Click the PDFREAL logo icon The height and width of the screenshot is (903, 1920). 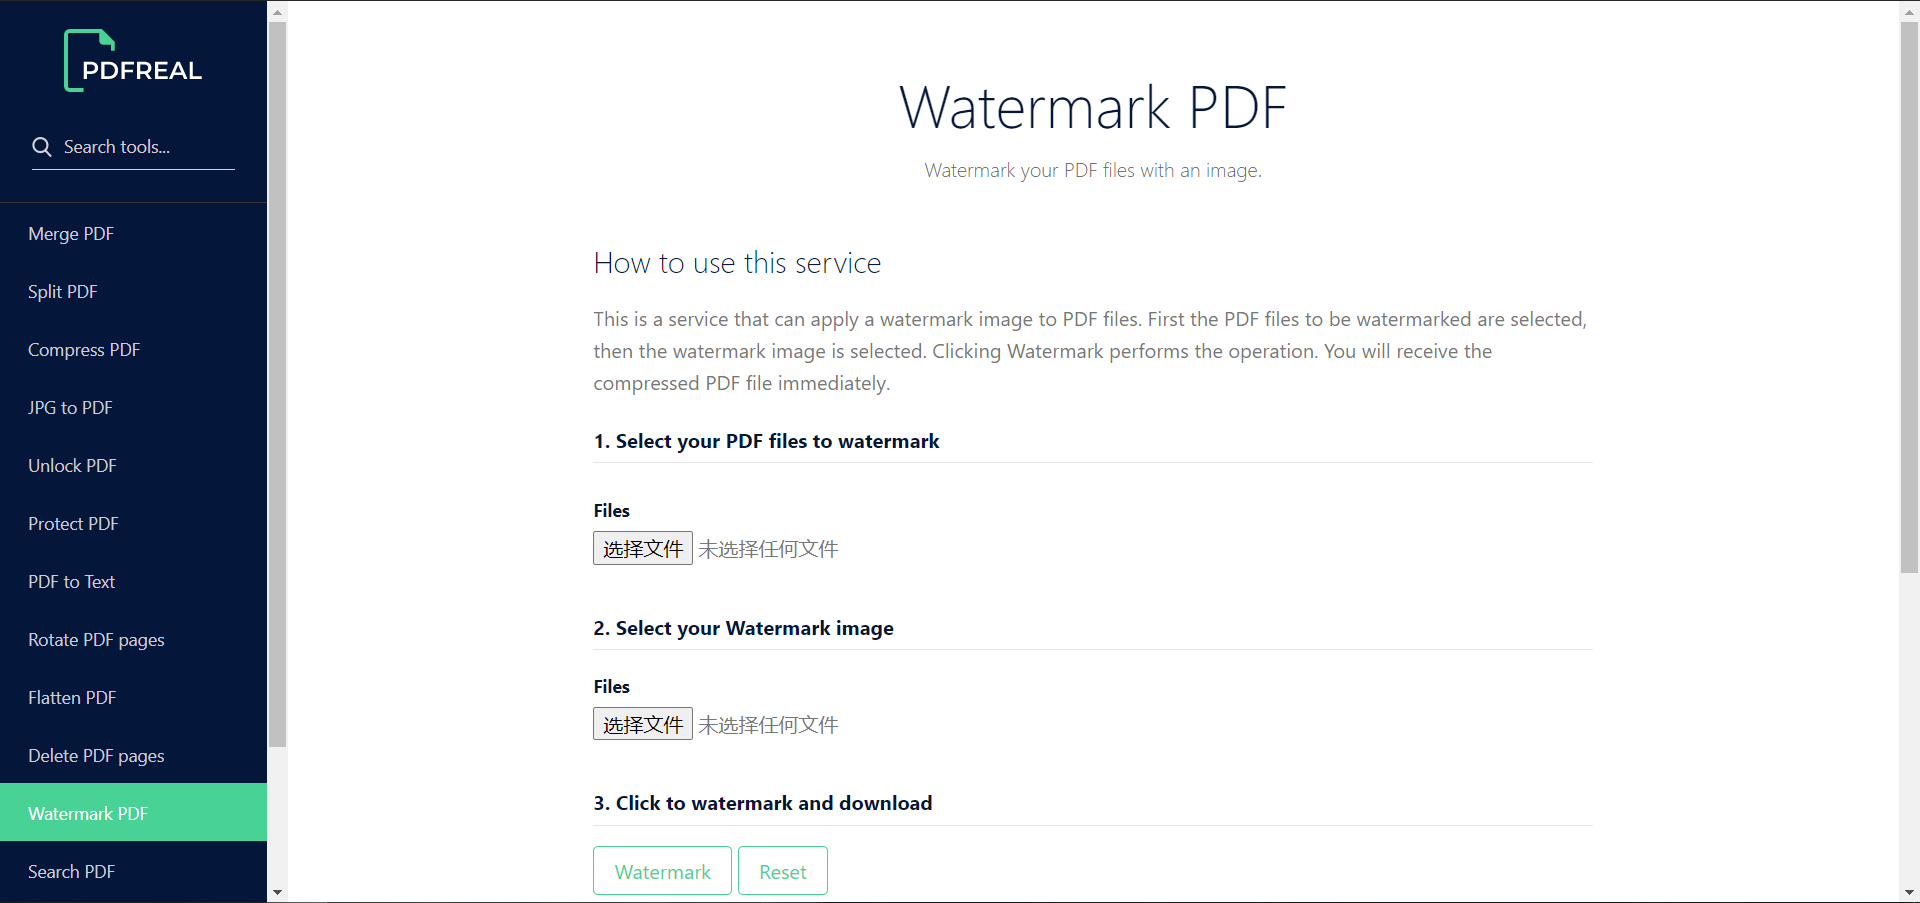[x=133, y=61]
